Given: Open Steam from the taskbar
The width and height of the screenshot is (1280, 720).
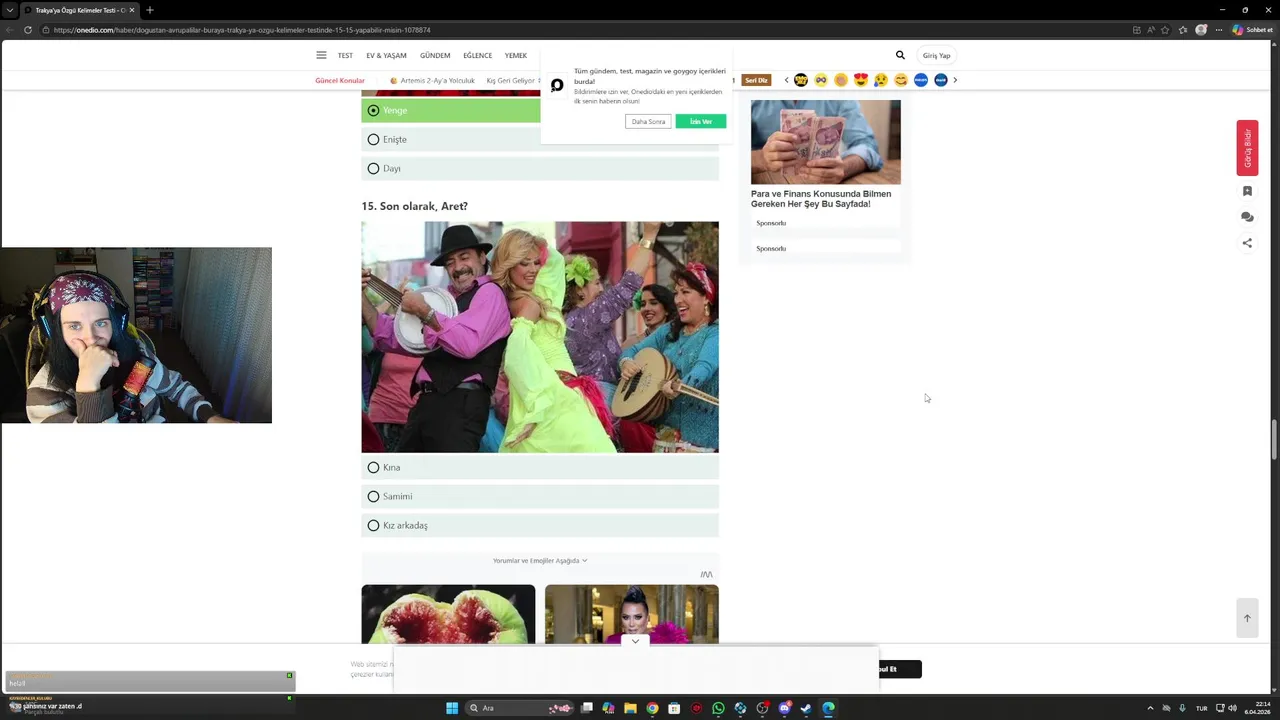Looking at the screenshot, I should (806, 708).
